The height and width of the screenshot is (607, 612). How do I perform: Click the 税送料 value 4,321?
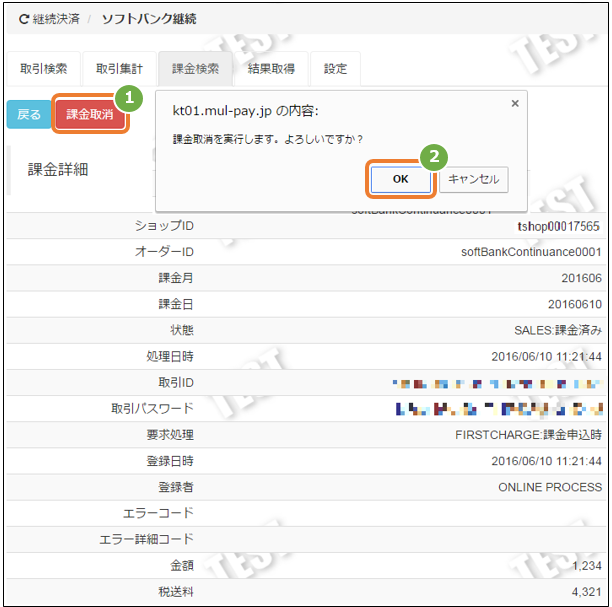587,592
